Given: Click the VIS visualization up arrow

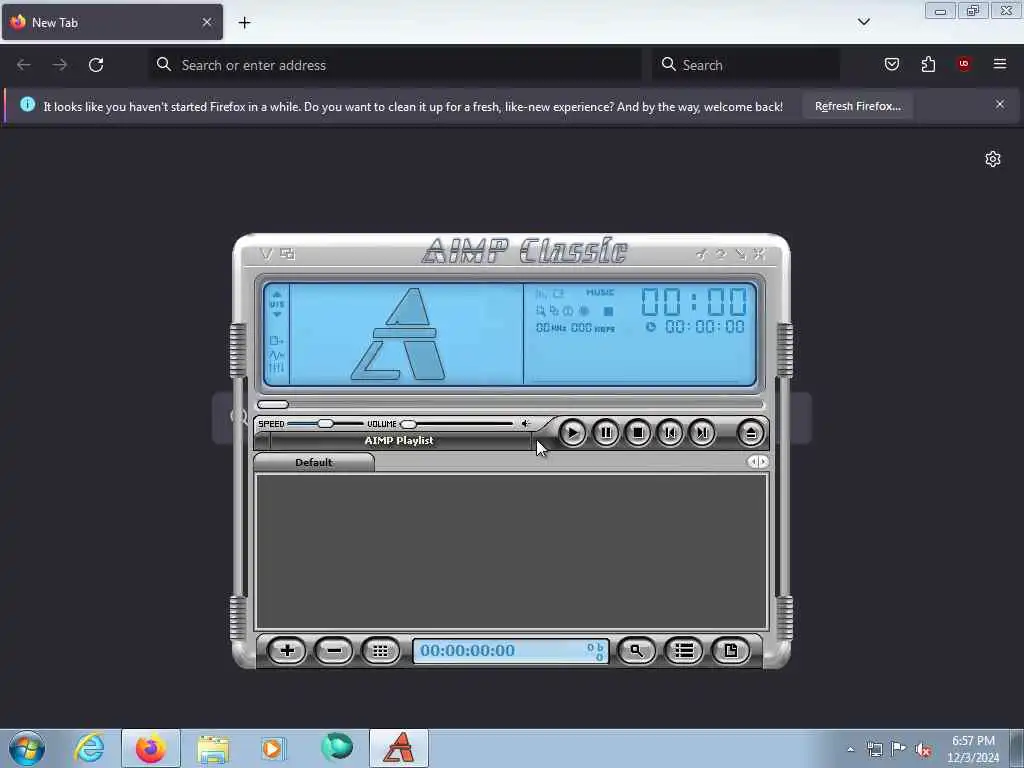Looking at the screenshot, I should tap(277, 295).
